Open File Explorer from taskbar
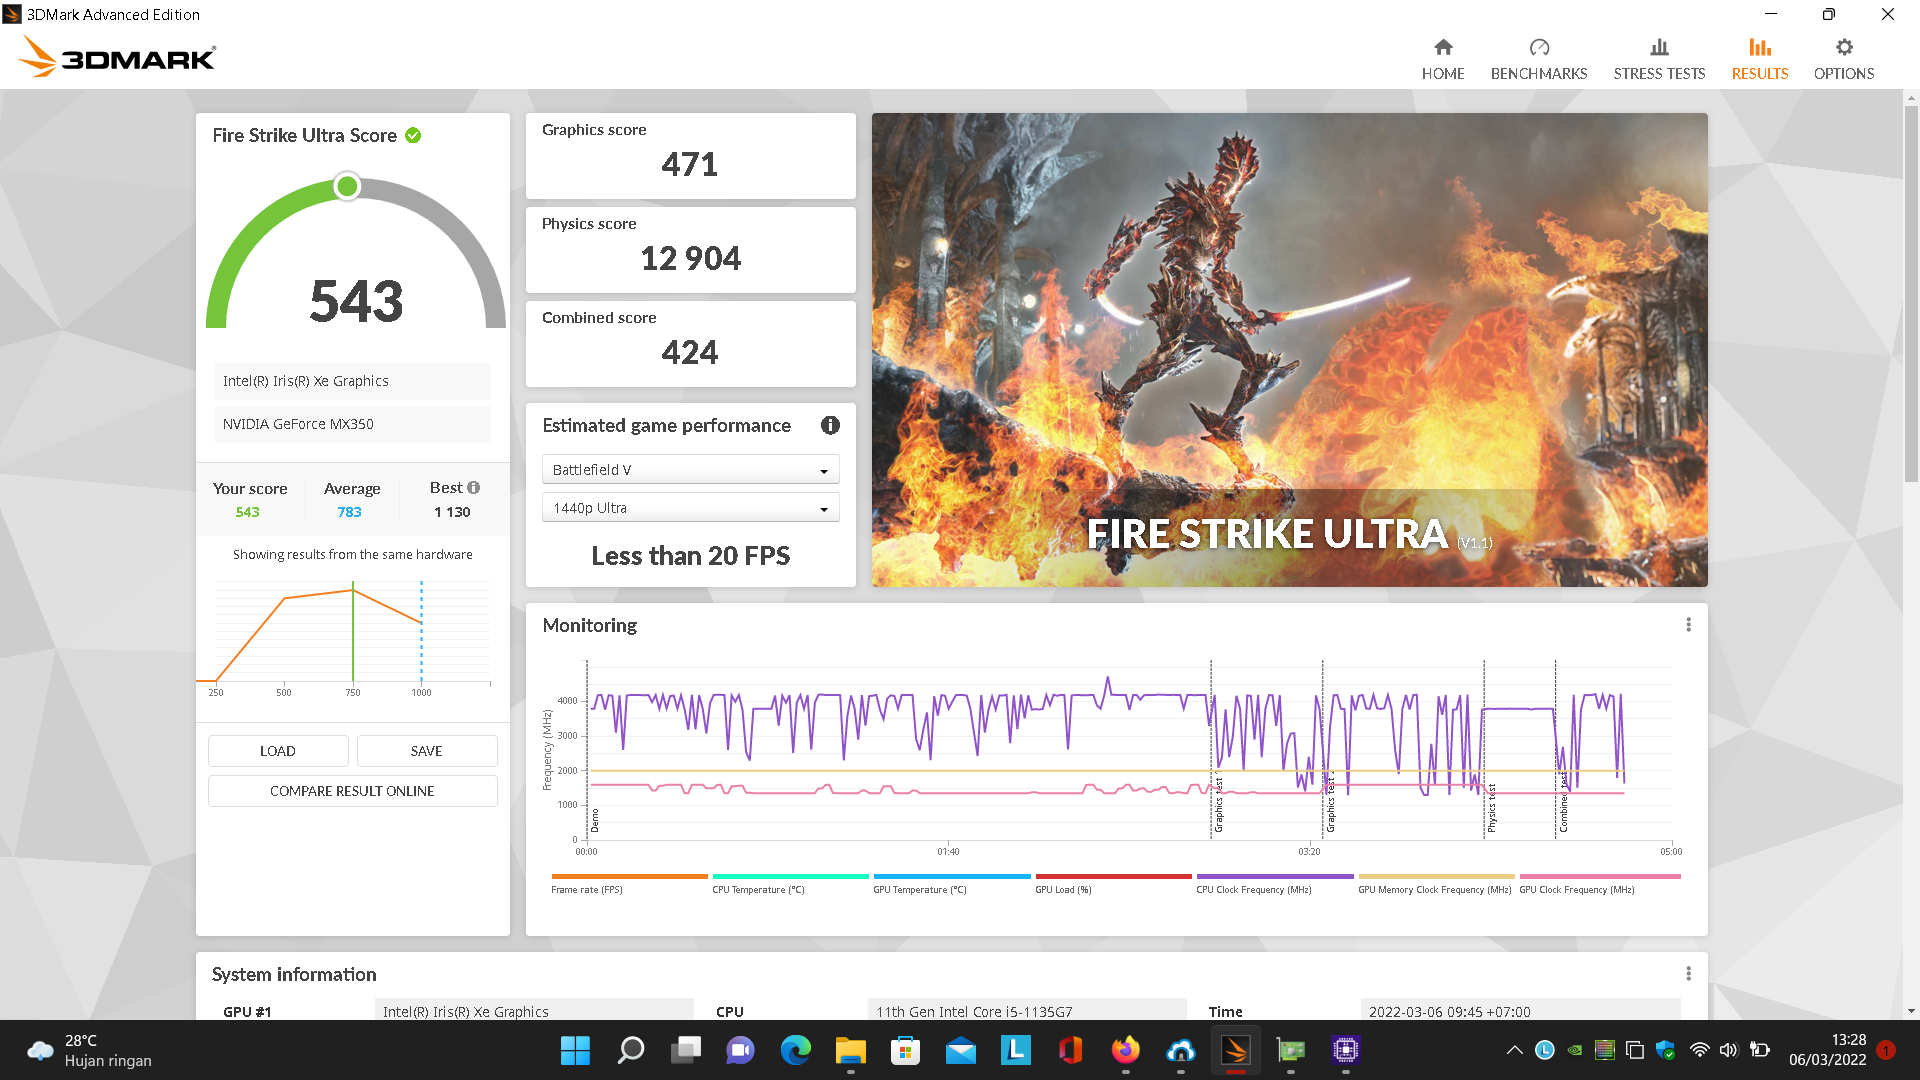 coord(851,1050)
